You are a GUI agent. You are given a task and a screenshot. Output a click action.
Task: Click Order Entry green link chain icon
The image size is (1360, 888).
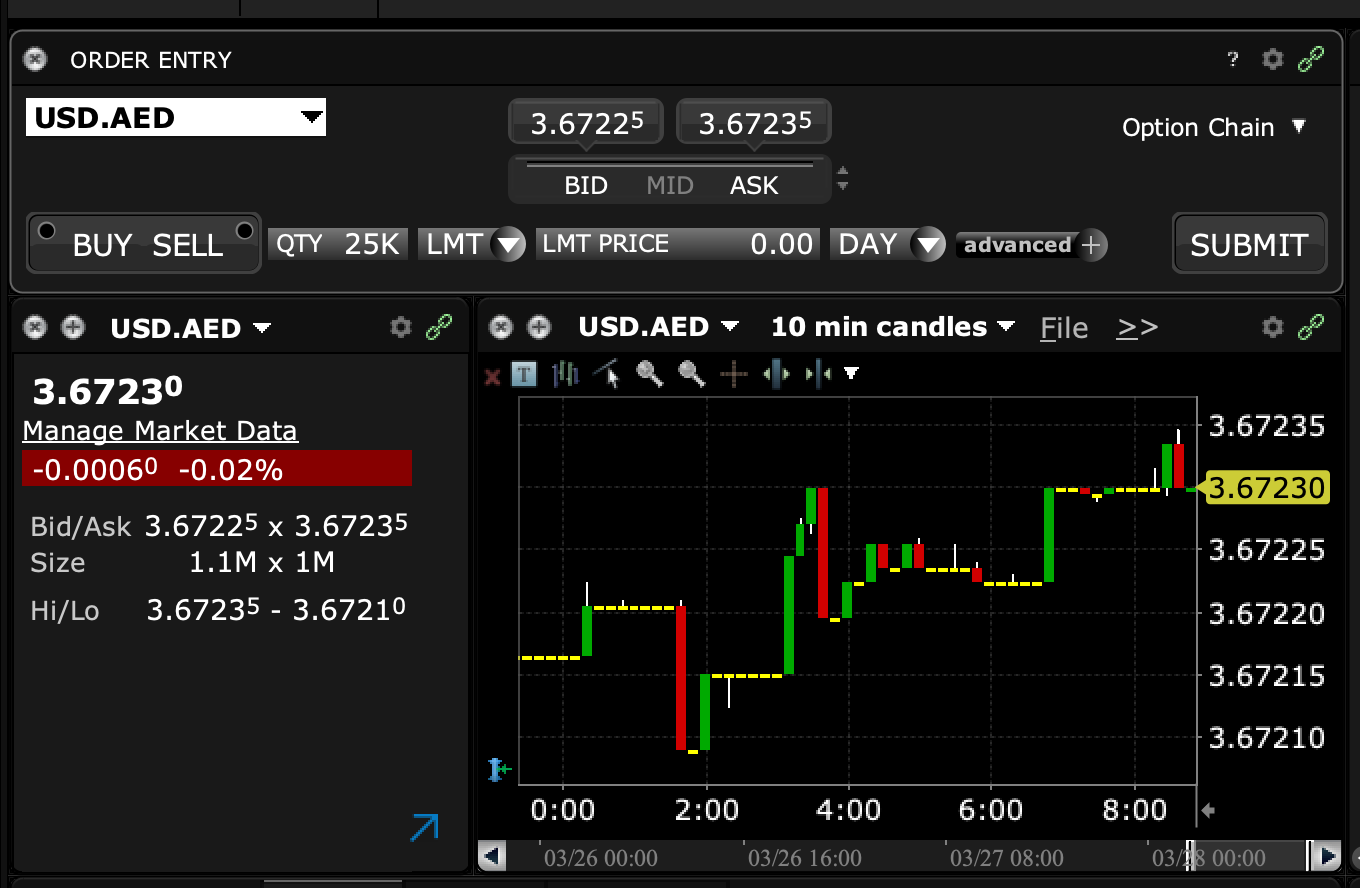1311,59
